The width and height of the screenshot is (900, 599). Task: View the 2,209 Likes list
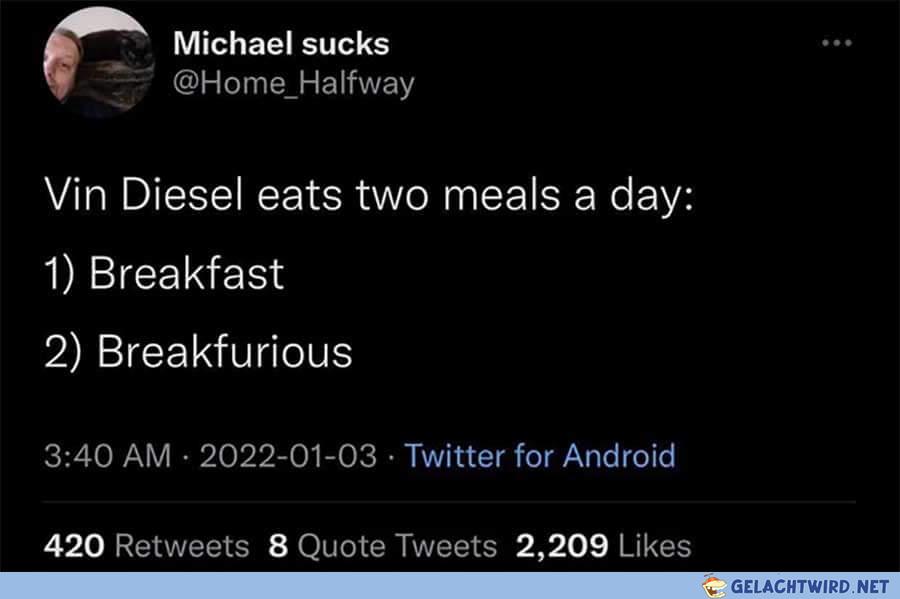pos(603,546)
